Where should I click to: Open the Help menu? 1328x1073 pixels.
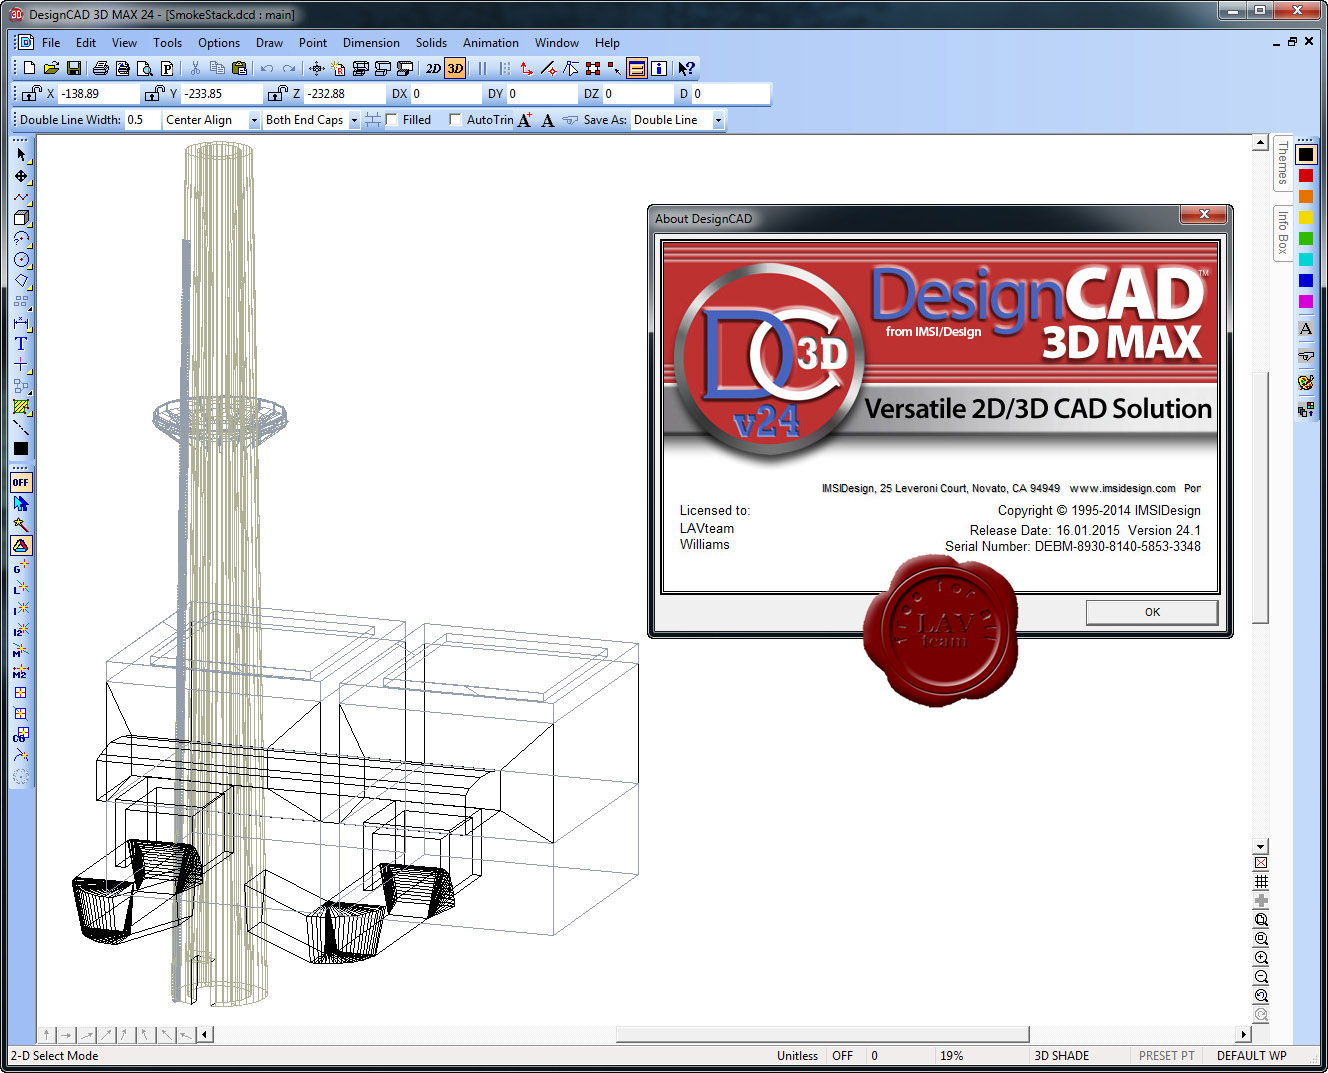tap(607, 42)
